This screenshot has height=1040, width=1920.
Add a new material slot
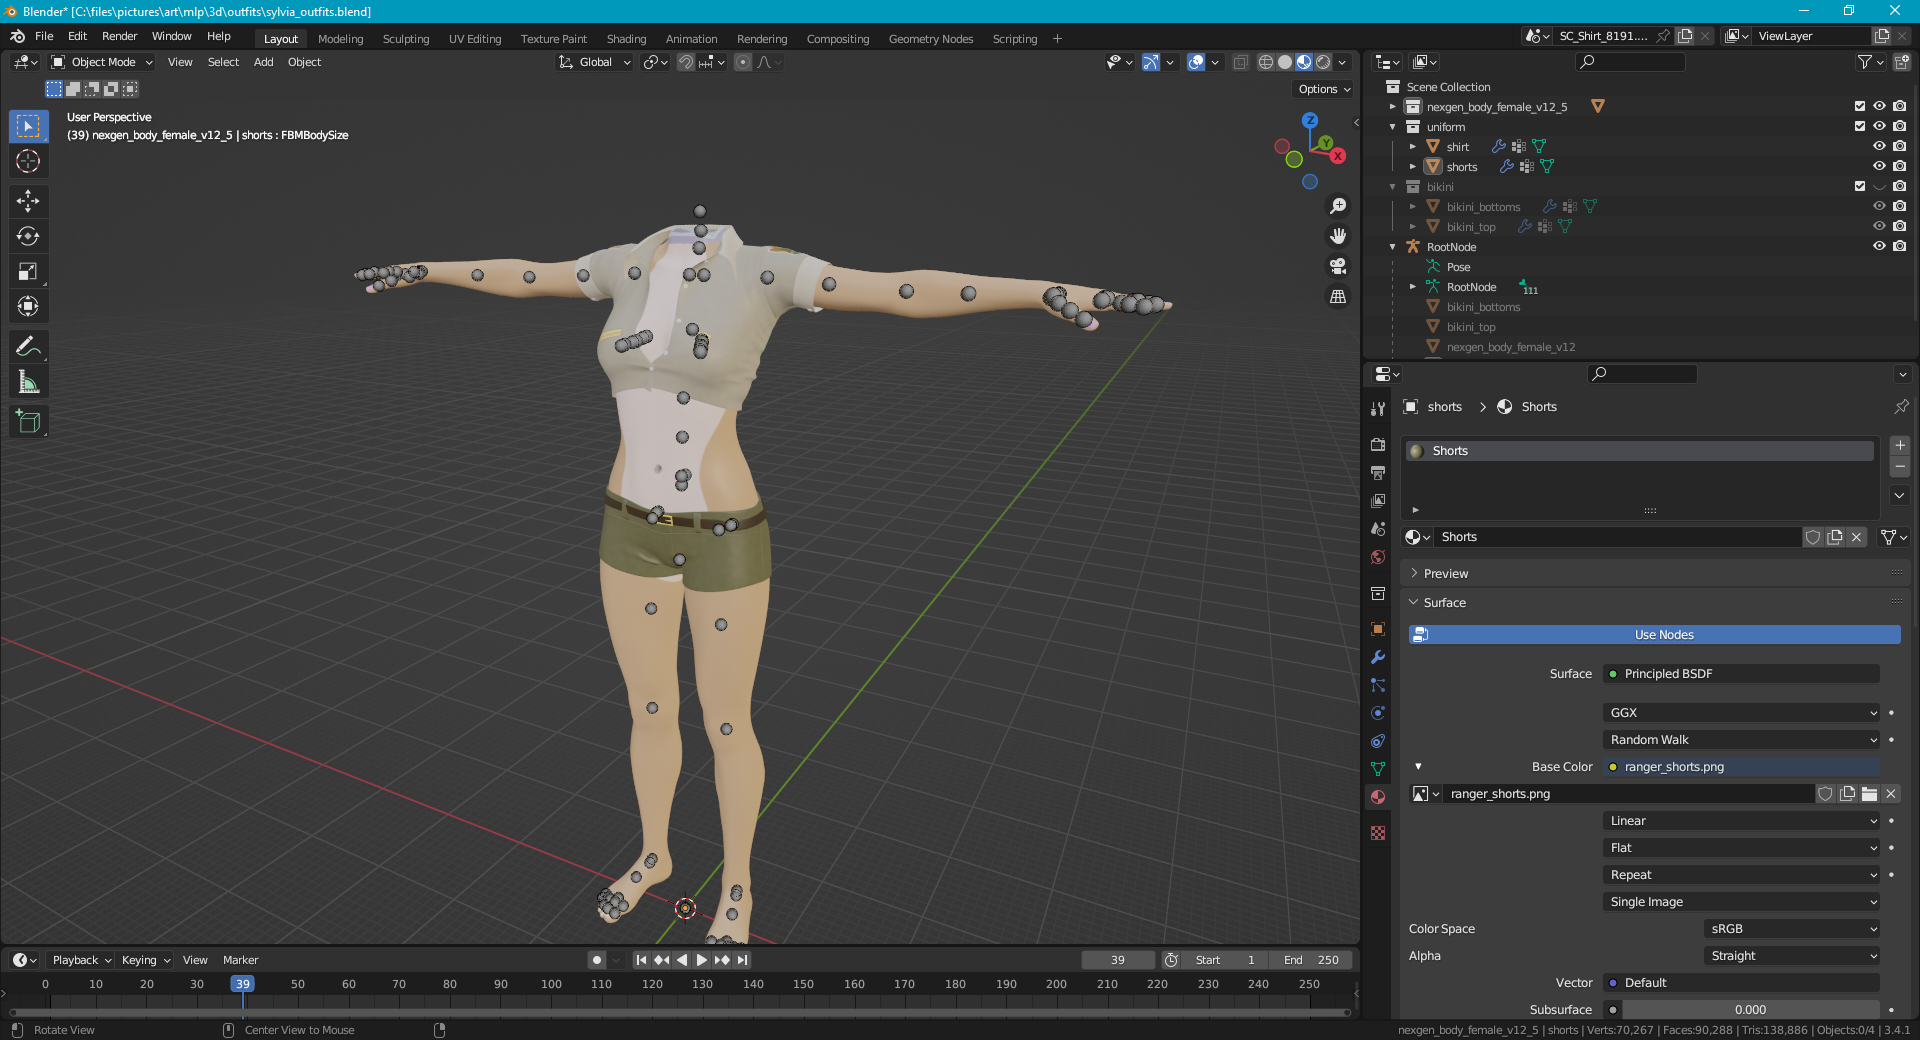[x=1900, y=446]
